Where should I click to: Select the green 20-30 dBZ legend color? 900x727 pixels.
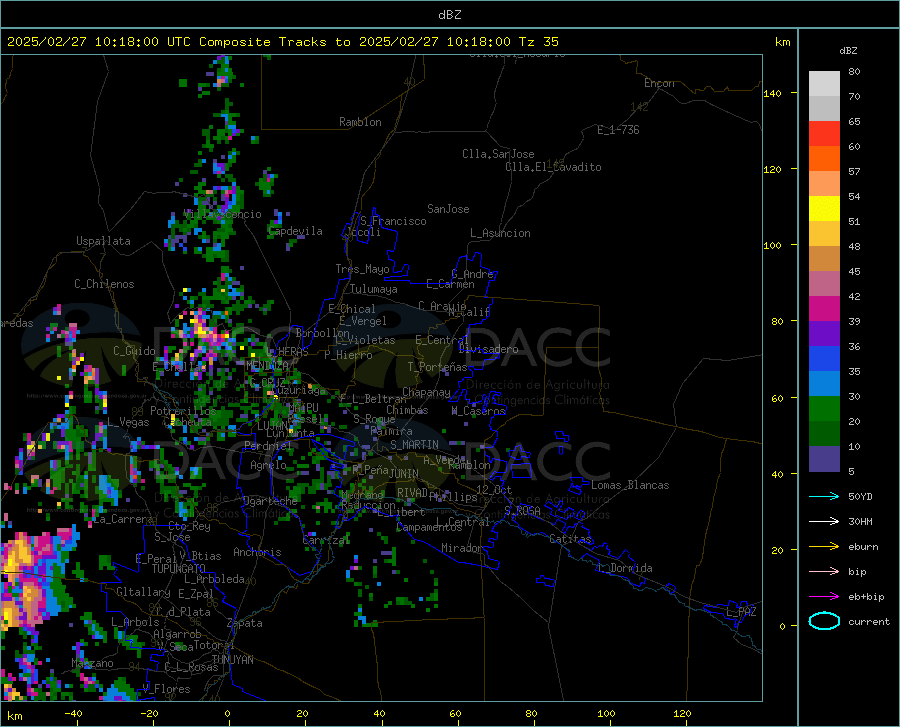click(824, 409)
